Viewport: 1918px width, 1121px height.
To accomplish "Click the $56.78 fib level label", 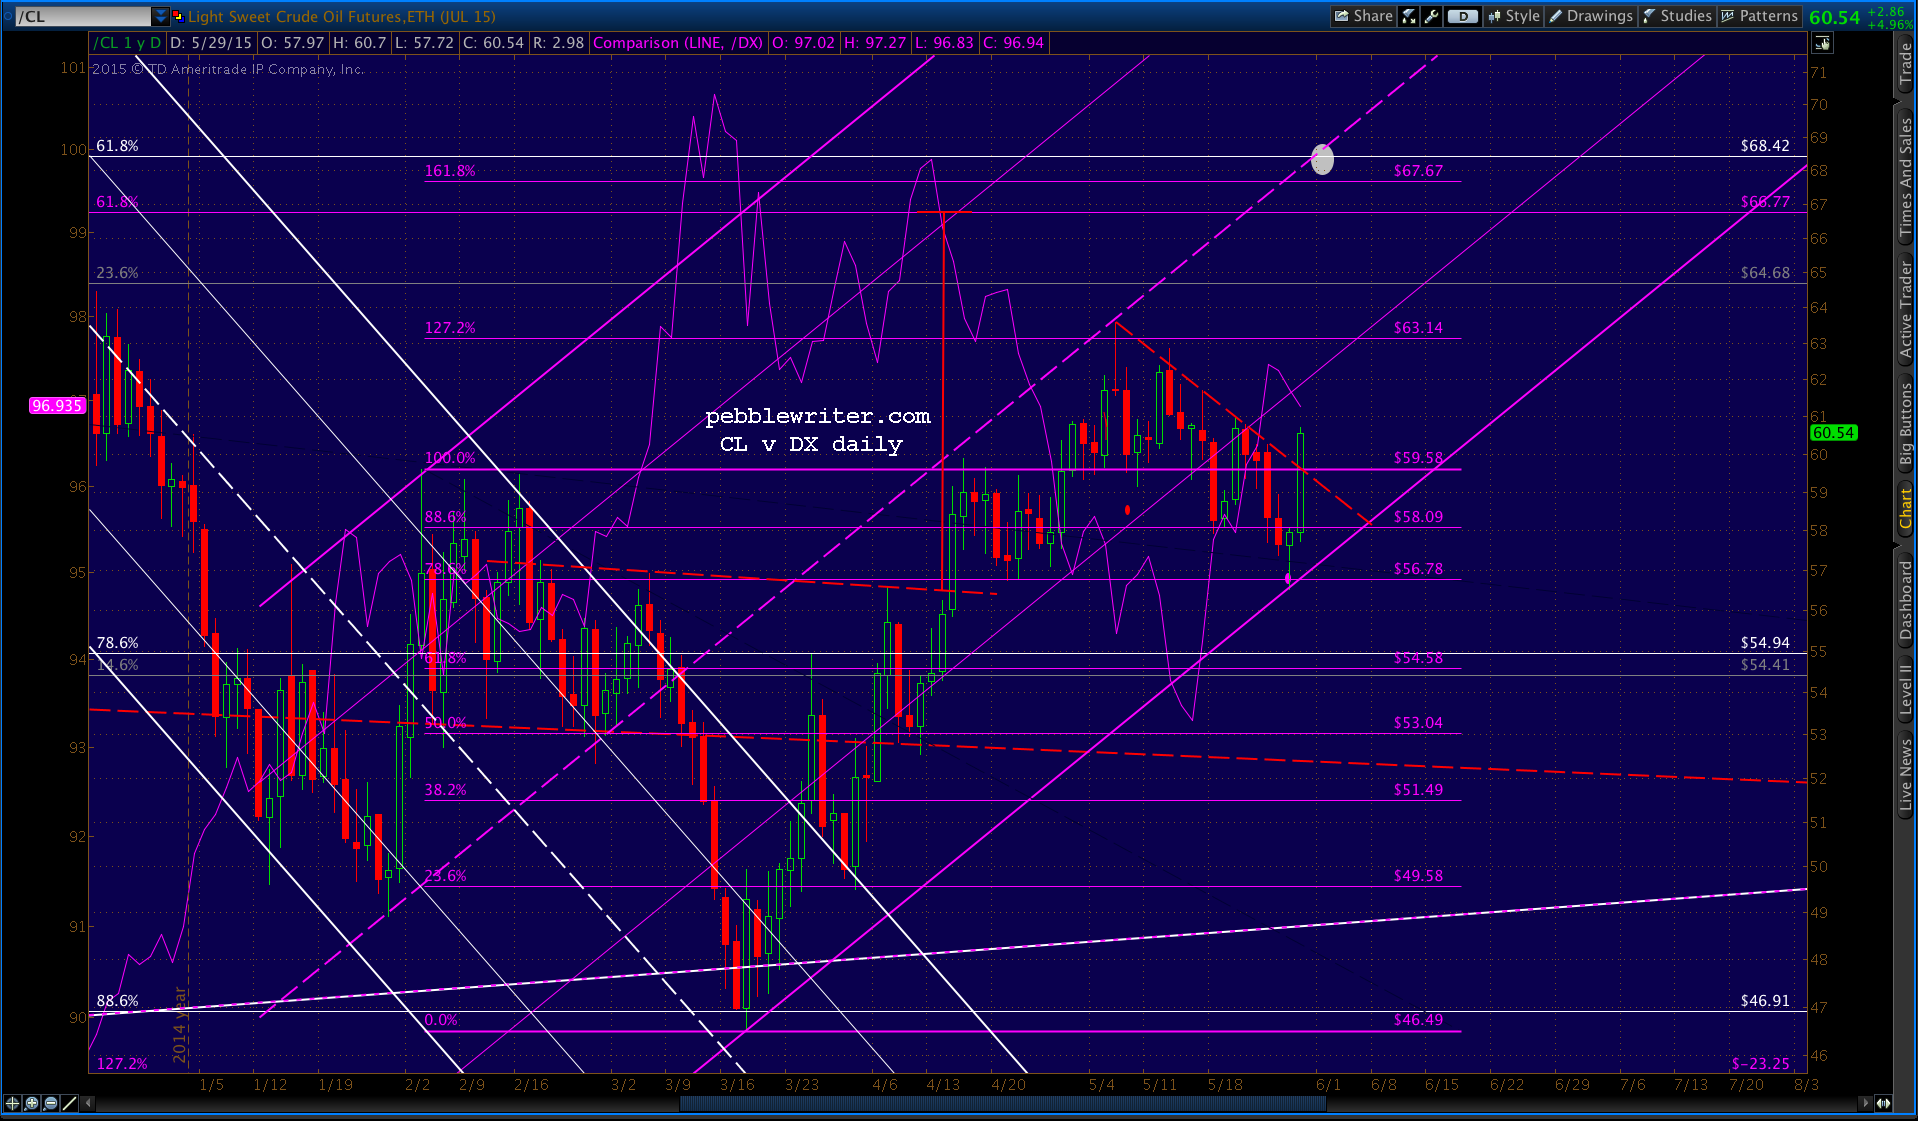I will pyautogui.click(x=1418, y=569).
